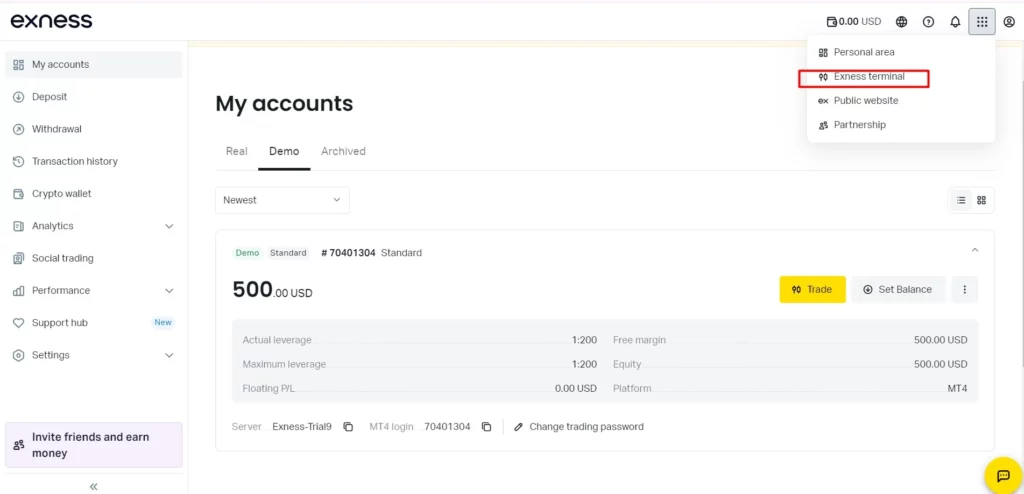The width and height of the screenshot is (1024, 494).
Task: Open the notifications bell
Action: (x=955, y=22)
